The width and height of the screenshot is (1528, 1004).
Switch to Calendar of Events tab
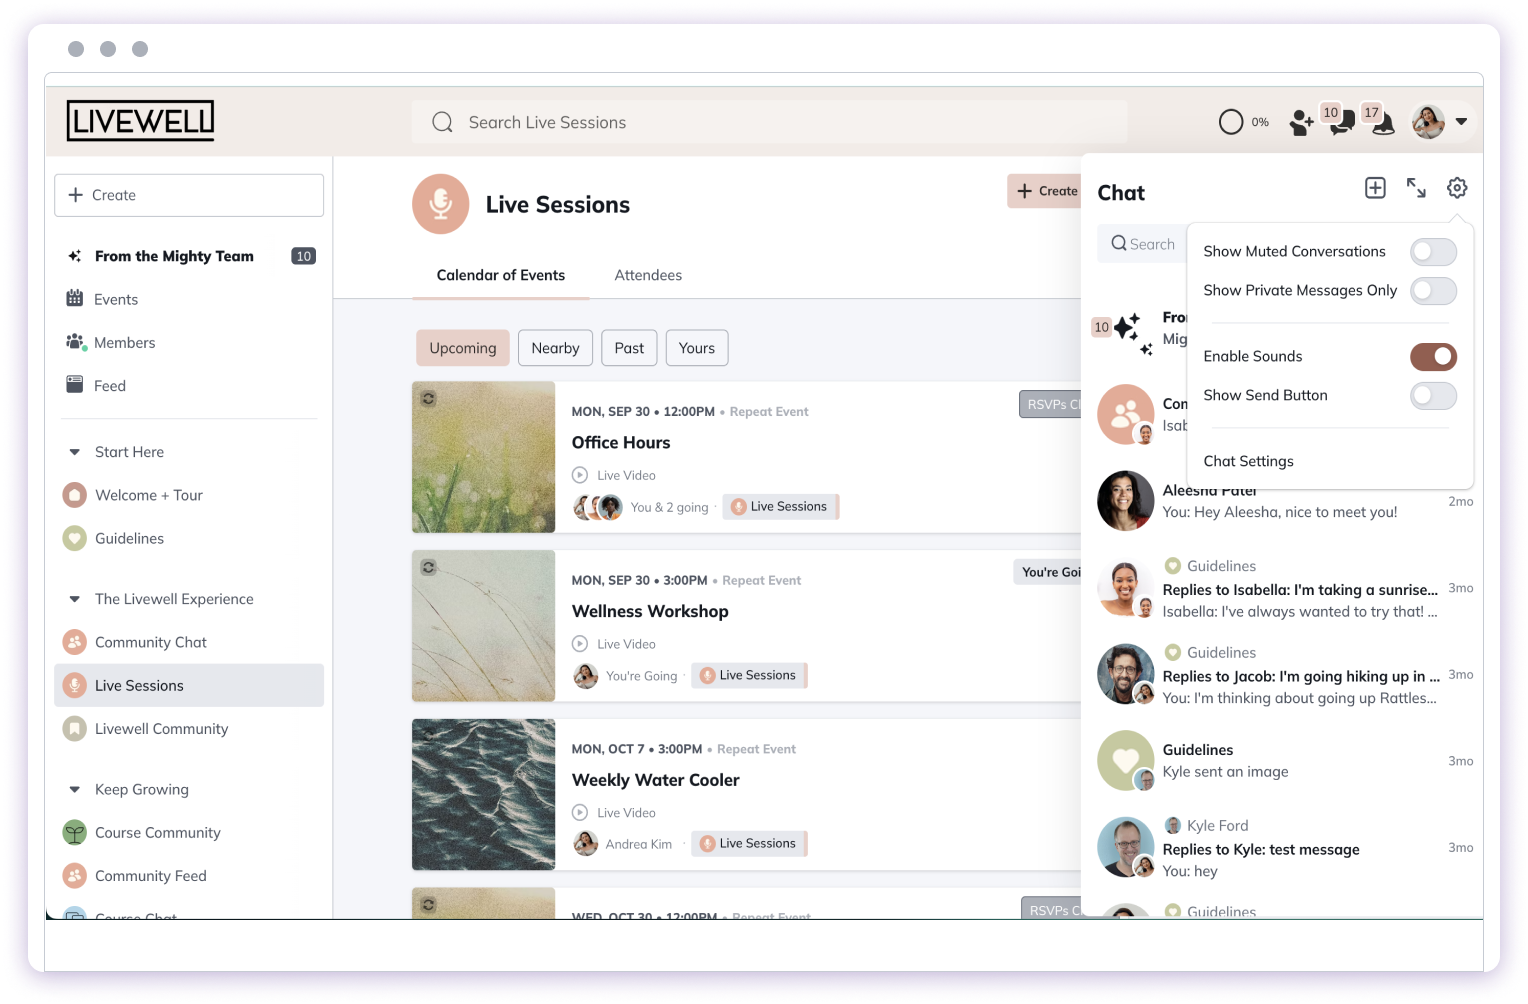tap(500, 275)
